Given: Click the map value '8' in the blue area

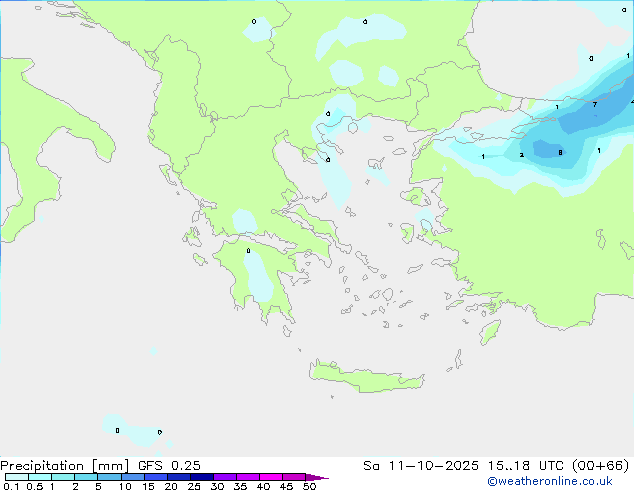Looking at the screenshot, I should click(x=560, y=152).
